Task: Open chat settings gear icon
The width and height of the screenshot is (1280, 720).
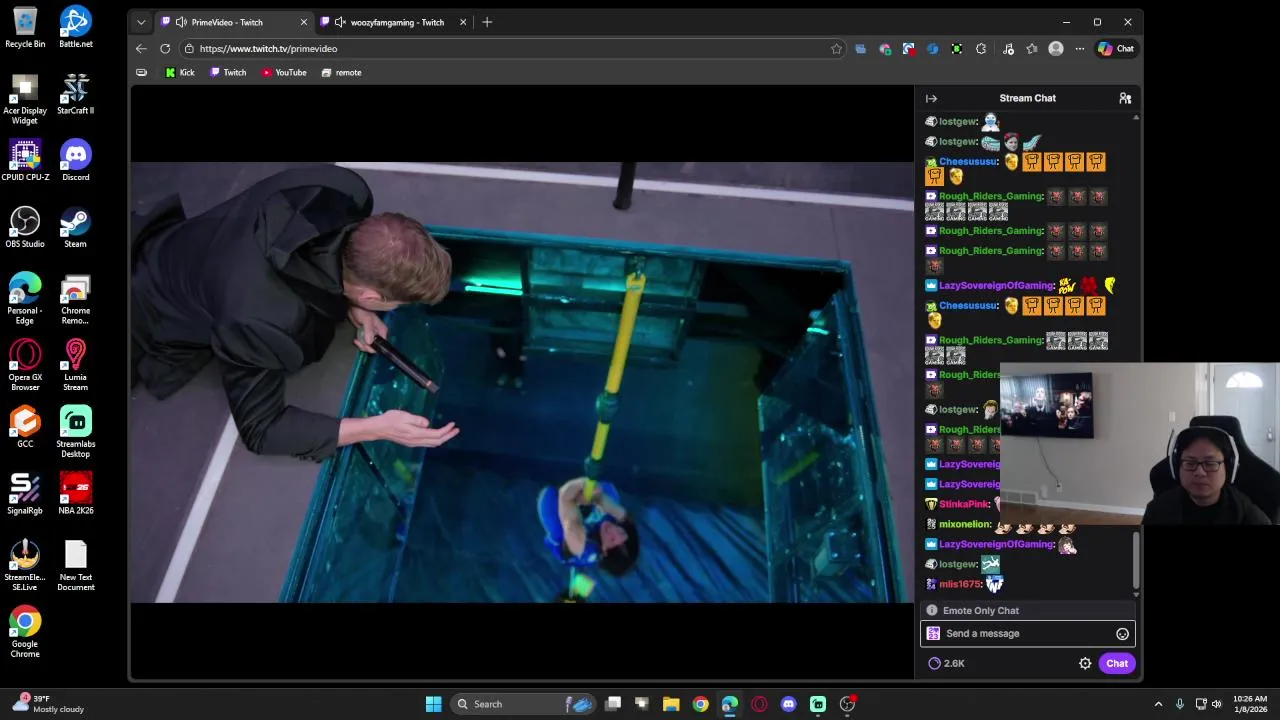Action: 1085,663
